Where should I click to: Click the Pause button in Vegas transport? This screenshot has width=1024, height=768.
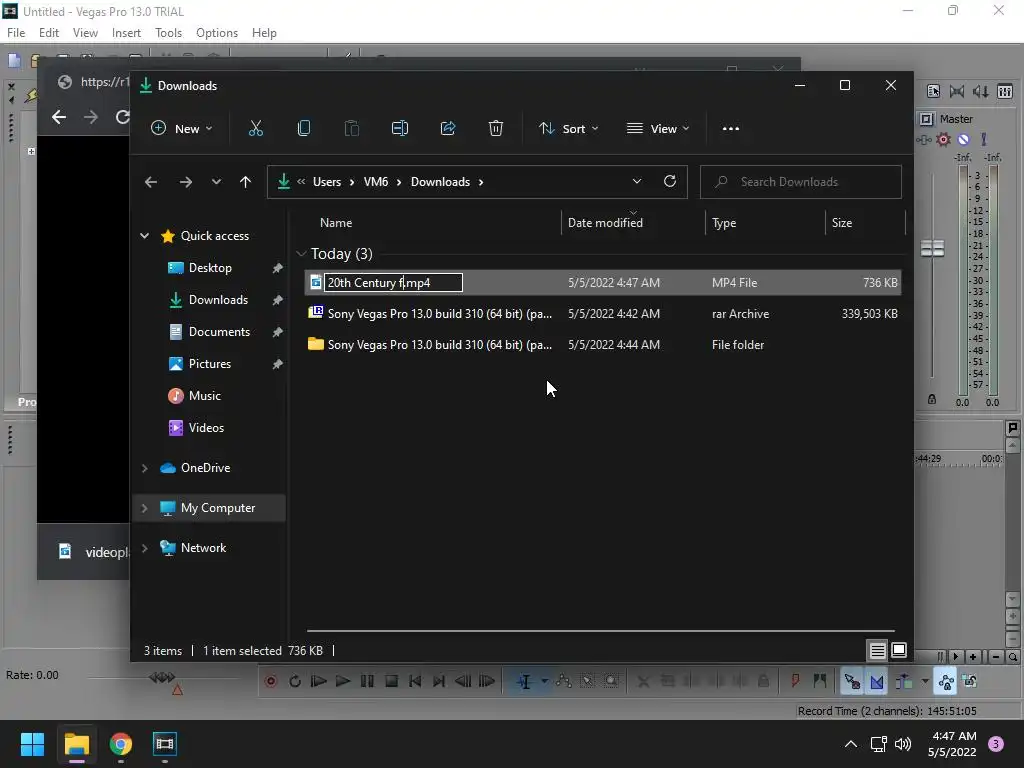[367, 682]
